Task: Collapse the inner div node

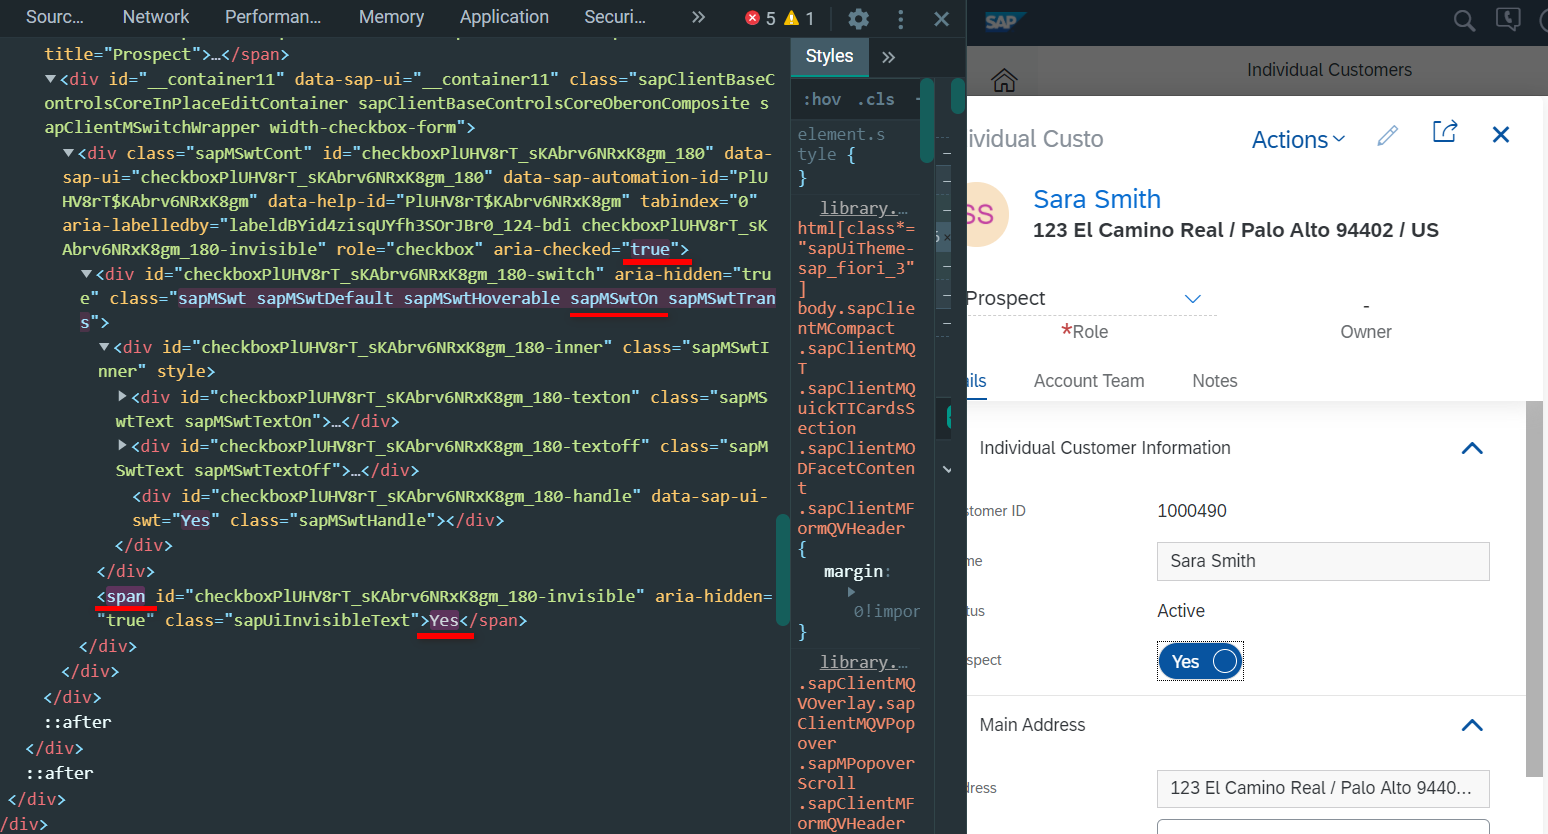Action: tap(104, 347)
